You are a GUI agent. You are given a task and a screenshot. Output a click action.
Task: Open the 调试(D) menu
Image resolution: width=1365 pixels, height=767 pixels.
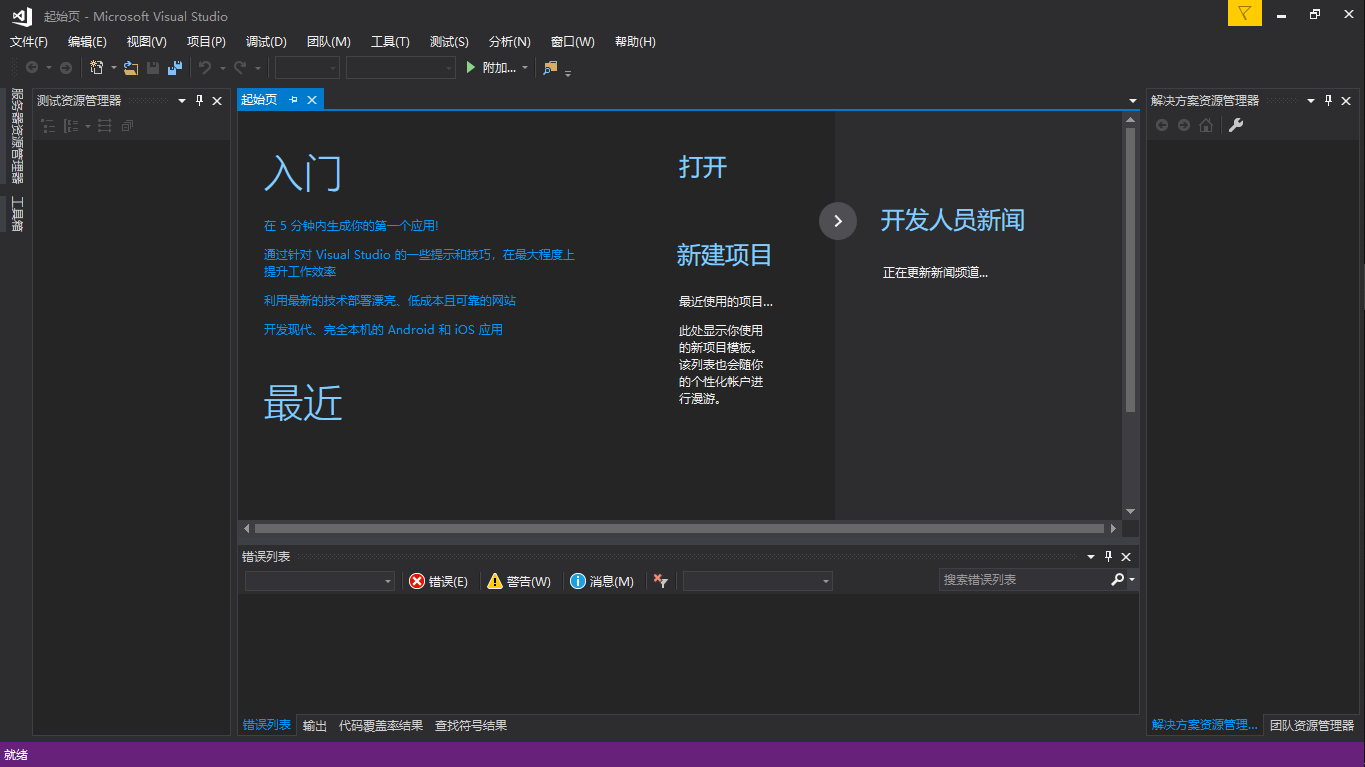[x=266, y=42]
